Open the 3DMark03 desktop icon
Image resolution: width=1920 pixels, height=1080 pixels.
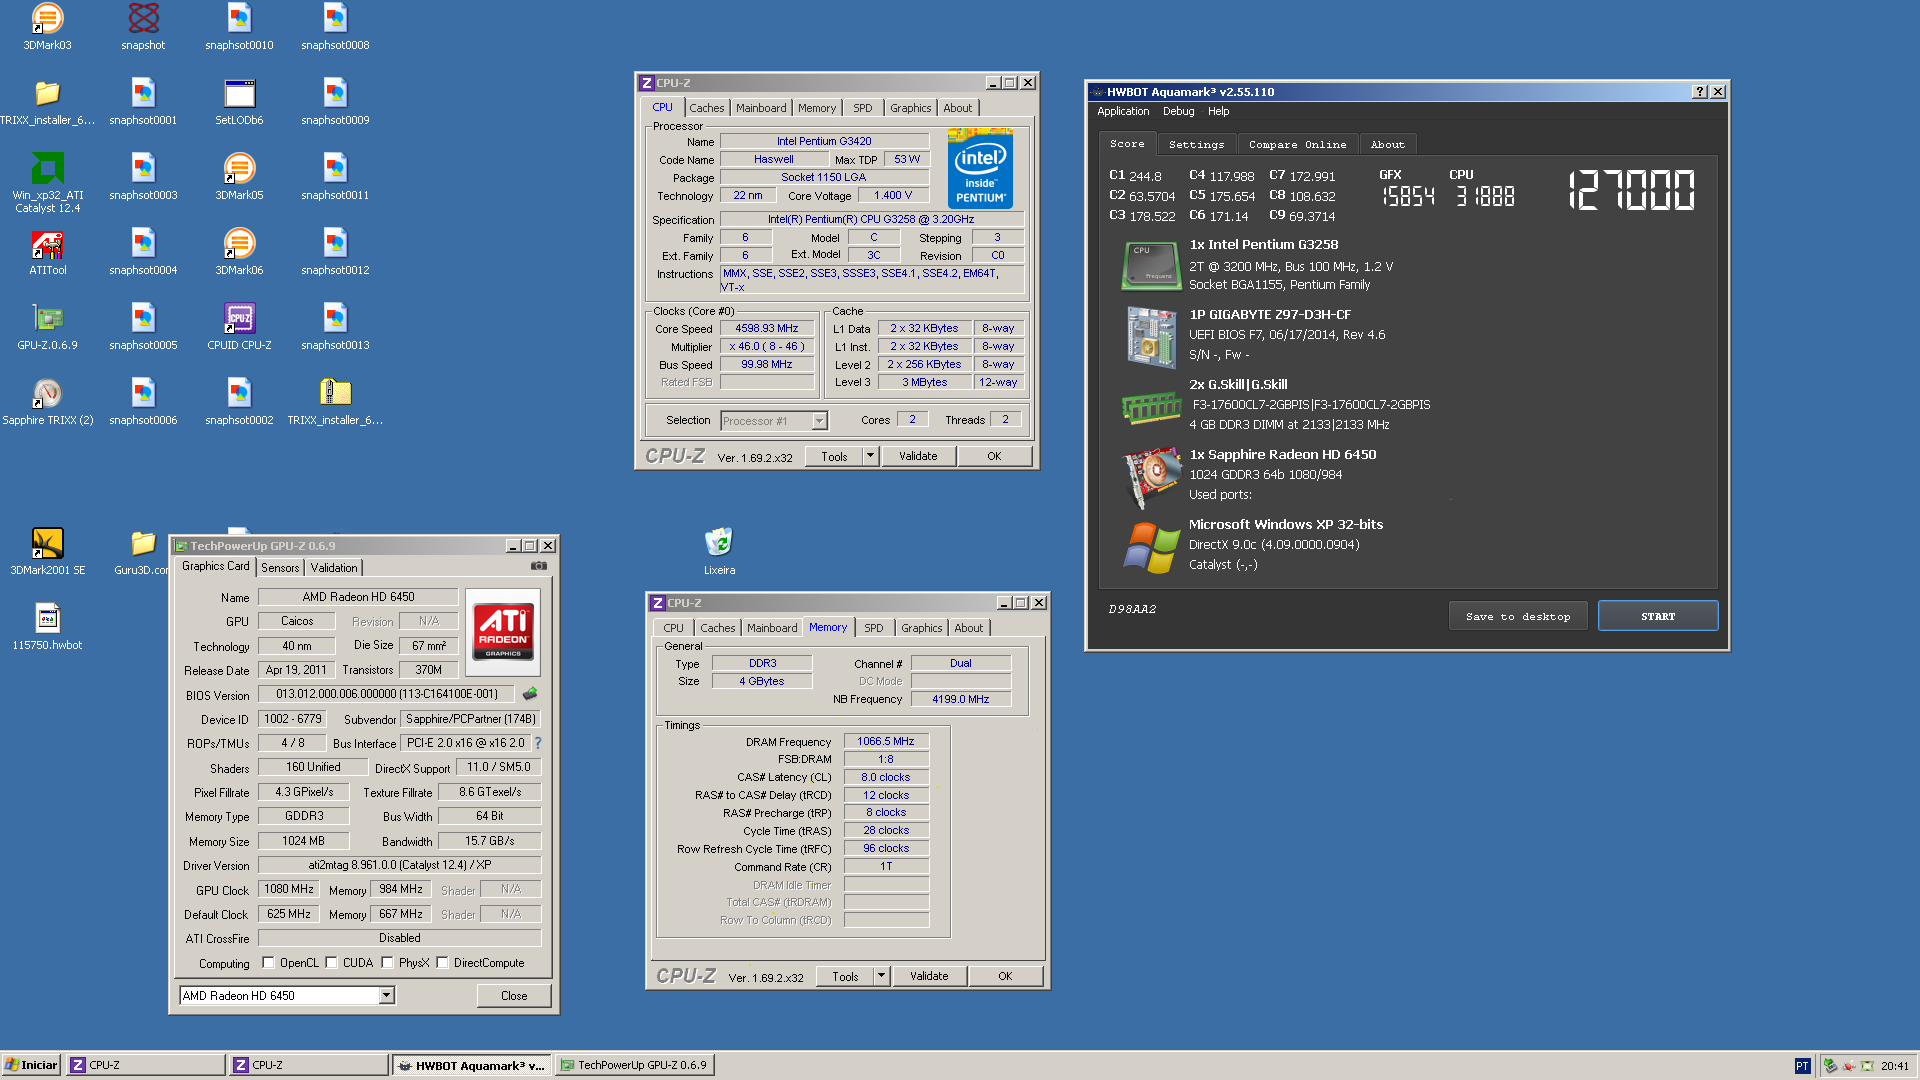[47, 18]
